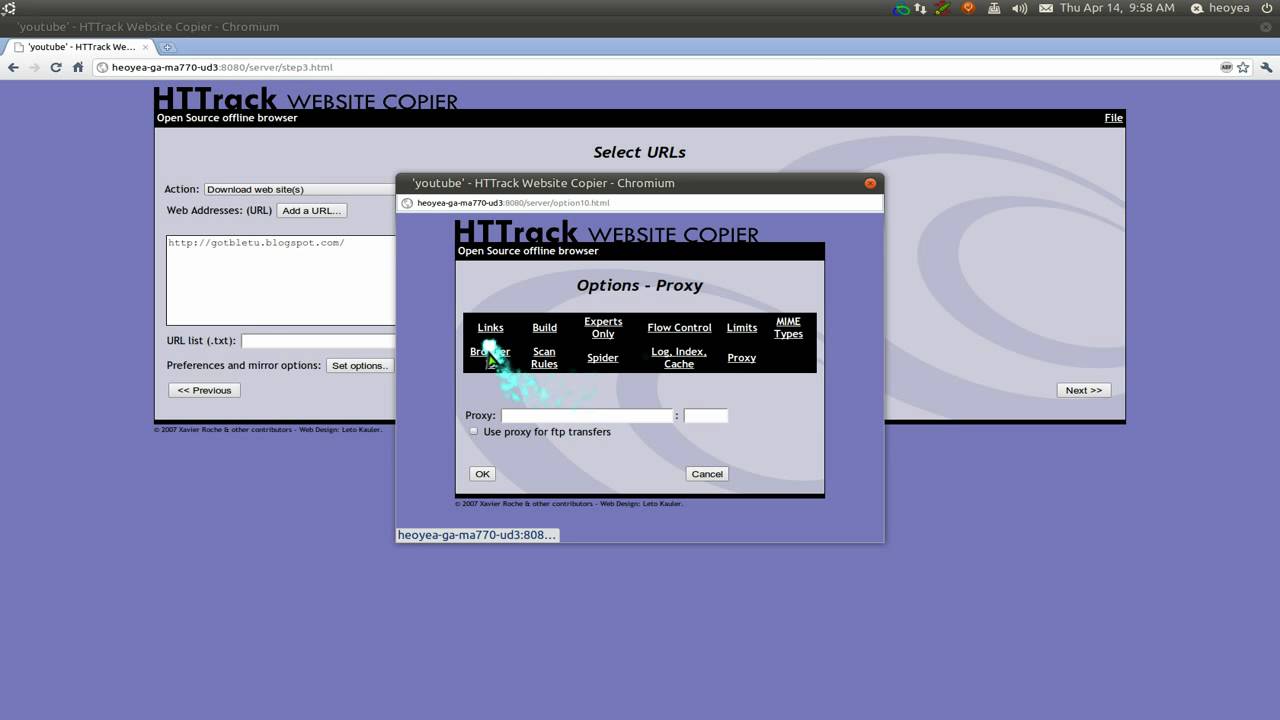Open the Scan Rules options tab
The height and width of the screenshot is (720, 1280).
[544, 358]
